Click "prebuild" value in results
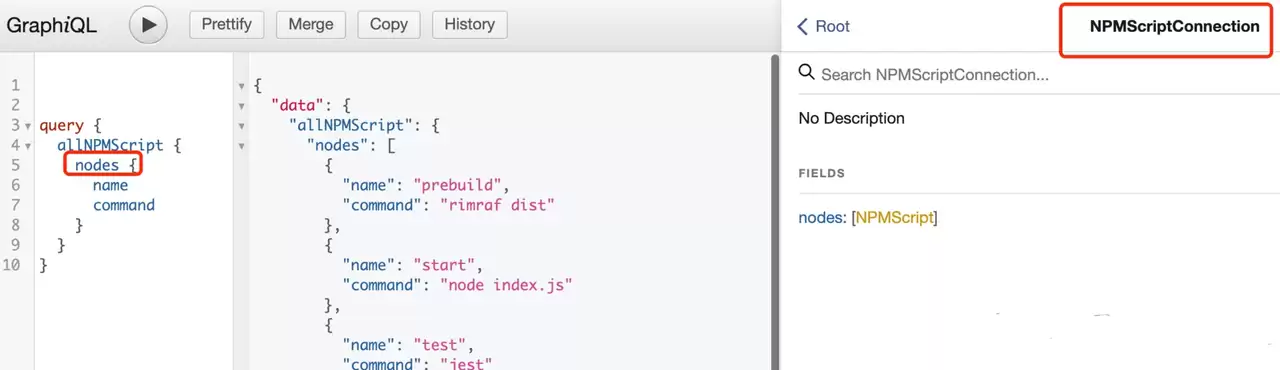The height and width of the screenshot is (370, 1280). coord(461,185)
